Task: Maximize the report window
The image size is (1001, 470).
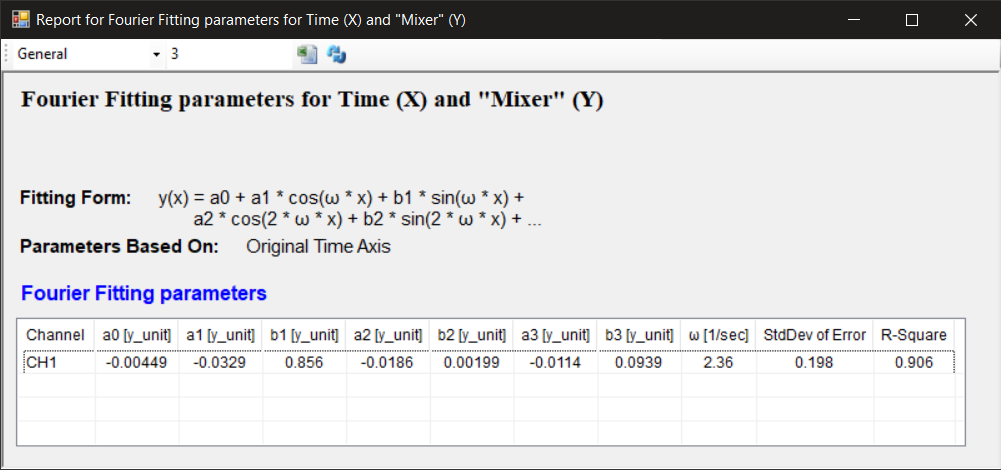Action: click(911, 20)
